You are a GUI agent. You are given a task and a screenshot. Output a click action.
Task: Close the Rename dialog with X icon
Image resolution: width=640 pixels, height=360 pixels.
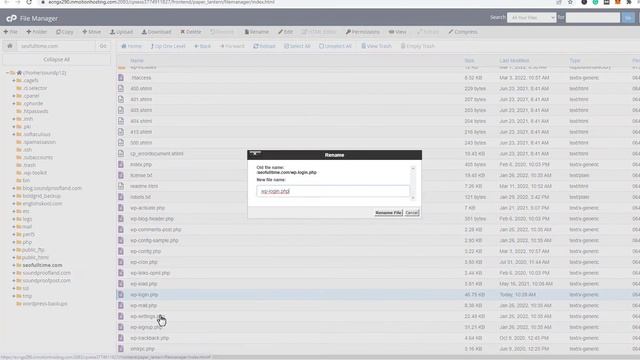255,153
